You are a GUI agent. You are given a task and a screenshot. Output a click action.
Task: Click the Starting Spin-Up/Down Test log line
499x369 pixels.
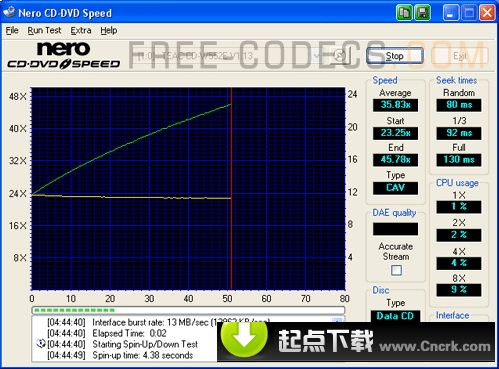122,344
